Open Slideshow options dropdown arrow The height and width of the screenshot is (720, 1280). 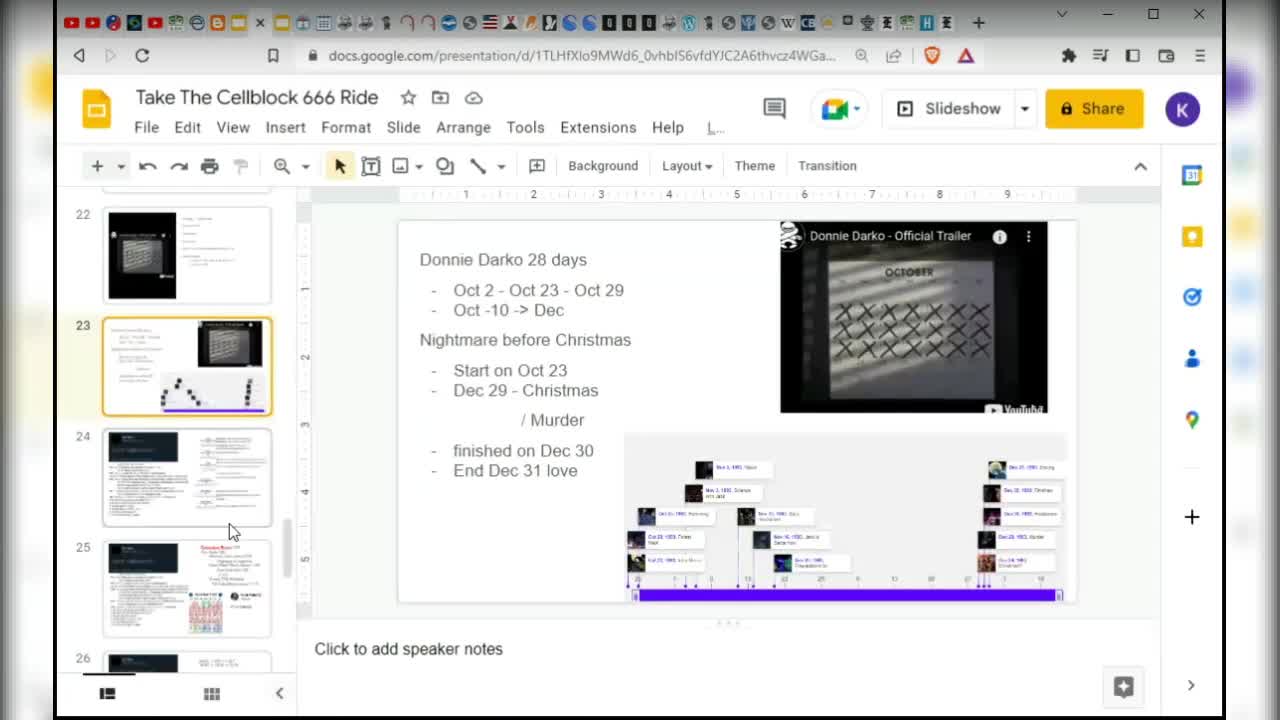[1024, 109]
